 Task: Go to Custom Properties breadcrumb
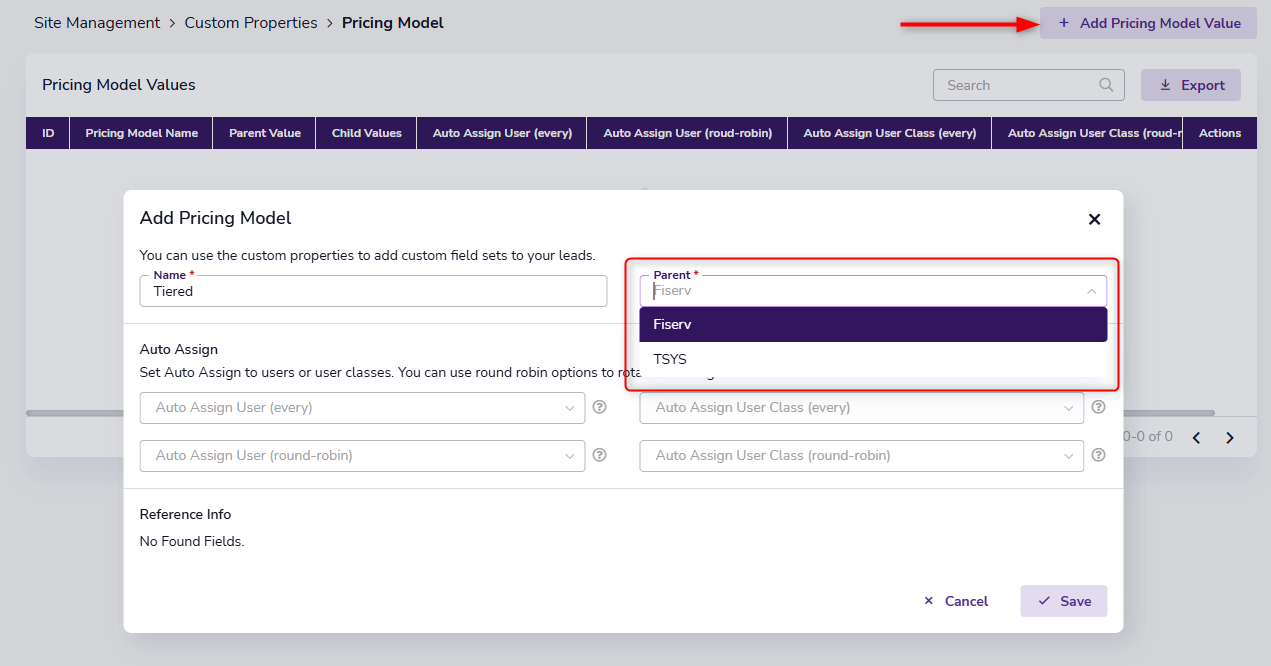tap(251, 22)
